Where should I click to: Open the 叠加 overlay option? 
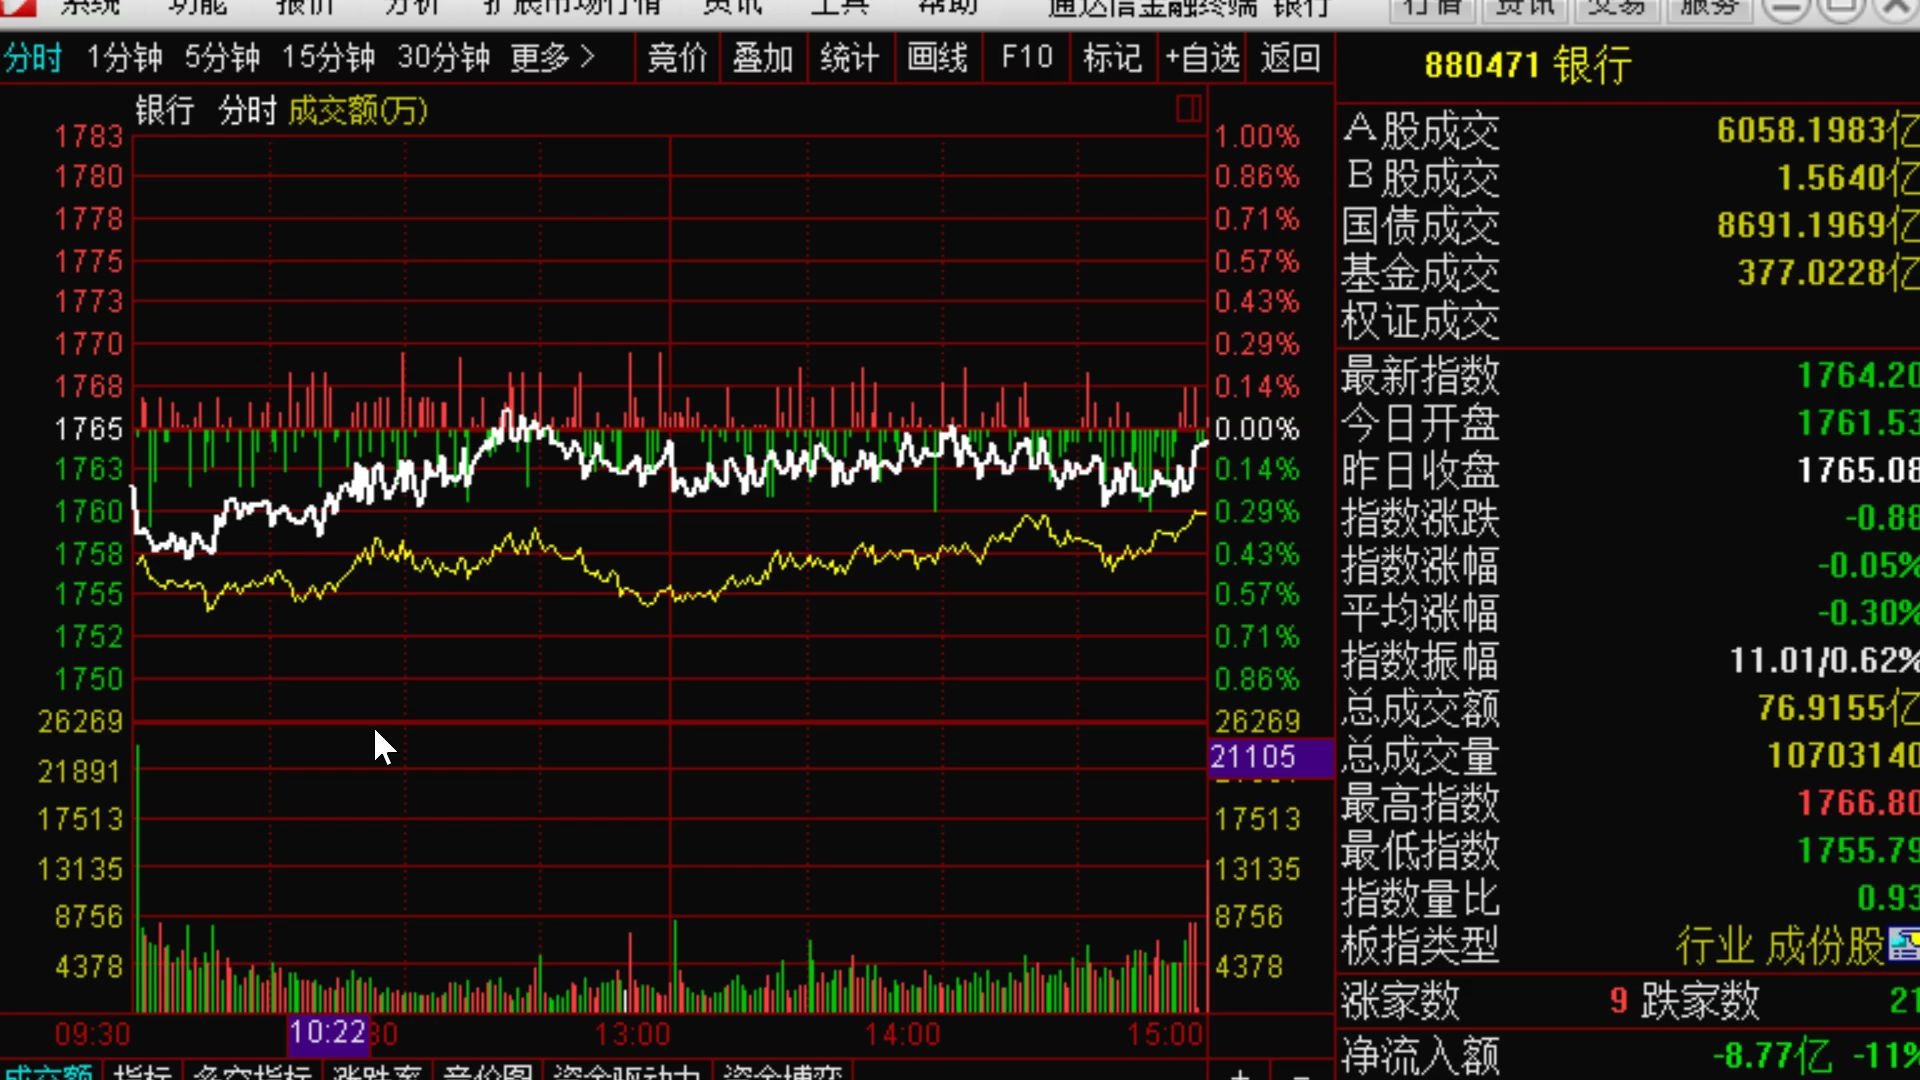763,58
